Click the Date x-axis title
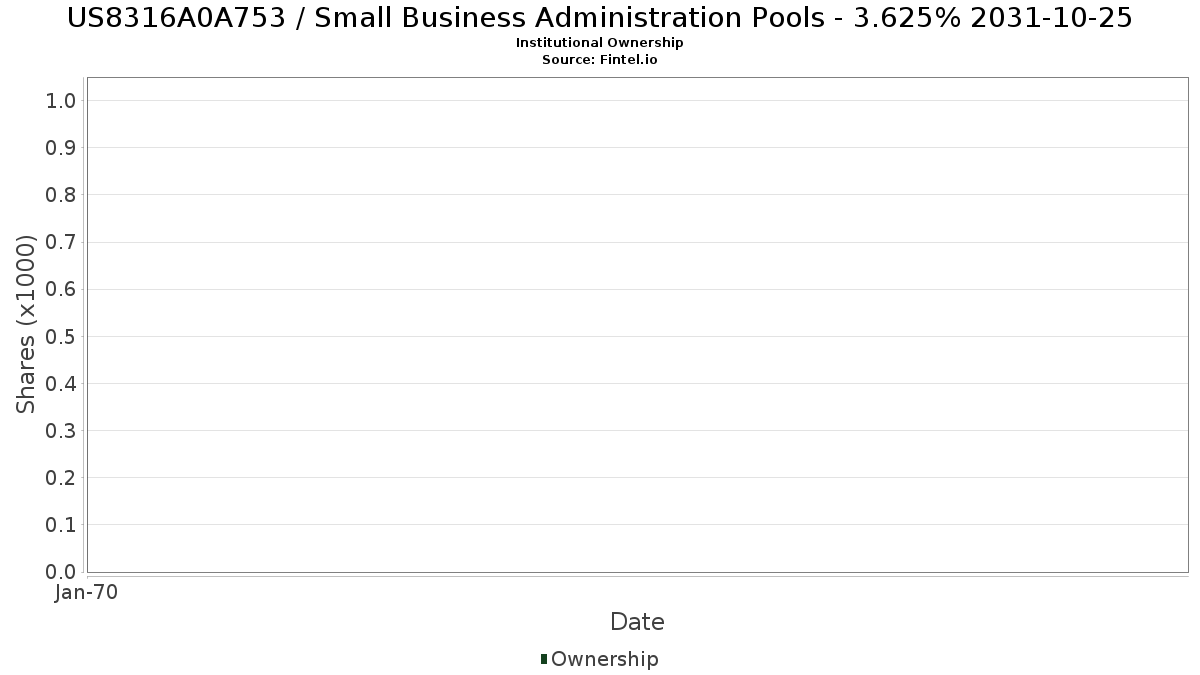This screenshot has height=675, width=1200. pyautogui.click(x=637, y=622)
